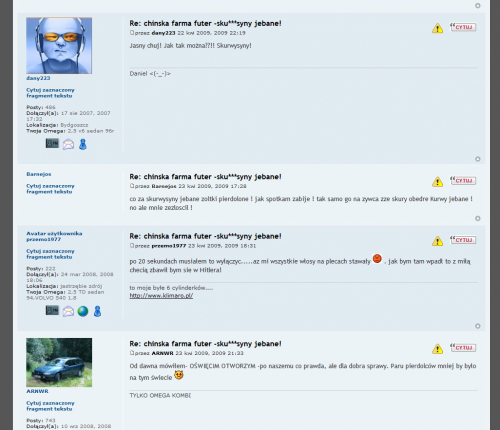Click ARNWR's car avatar thumbnail

[x=59, y=362]
